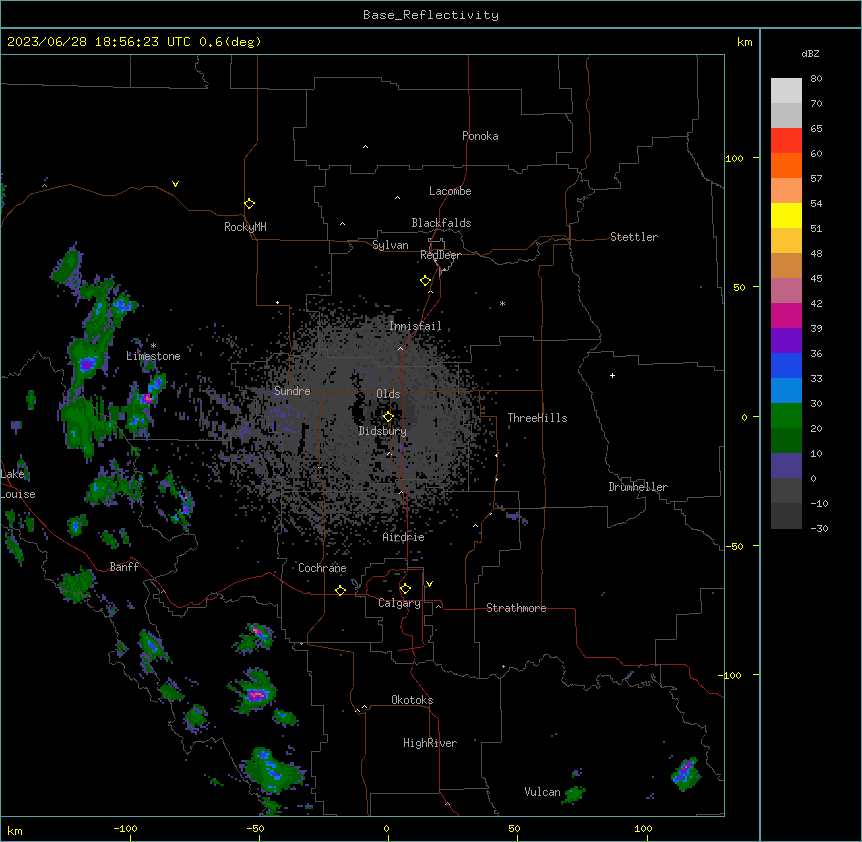Click the Drumheller label
This screenshot has height=842, width=862.
pos(638,487)
